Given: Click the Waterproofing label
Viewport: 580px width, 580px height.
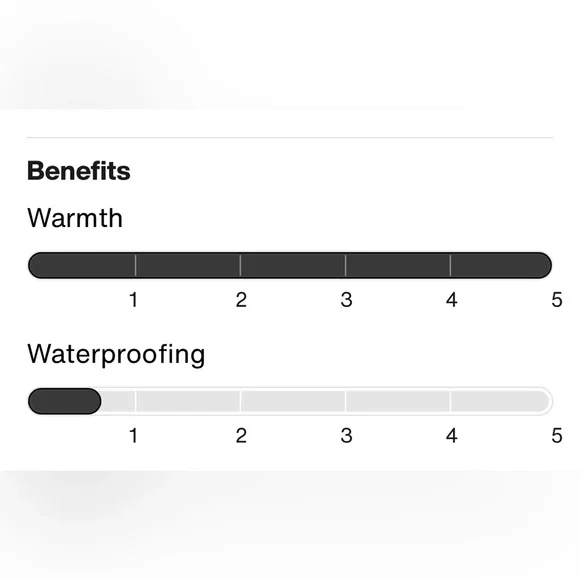Looking at the screenshot, I should 116,354.
